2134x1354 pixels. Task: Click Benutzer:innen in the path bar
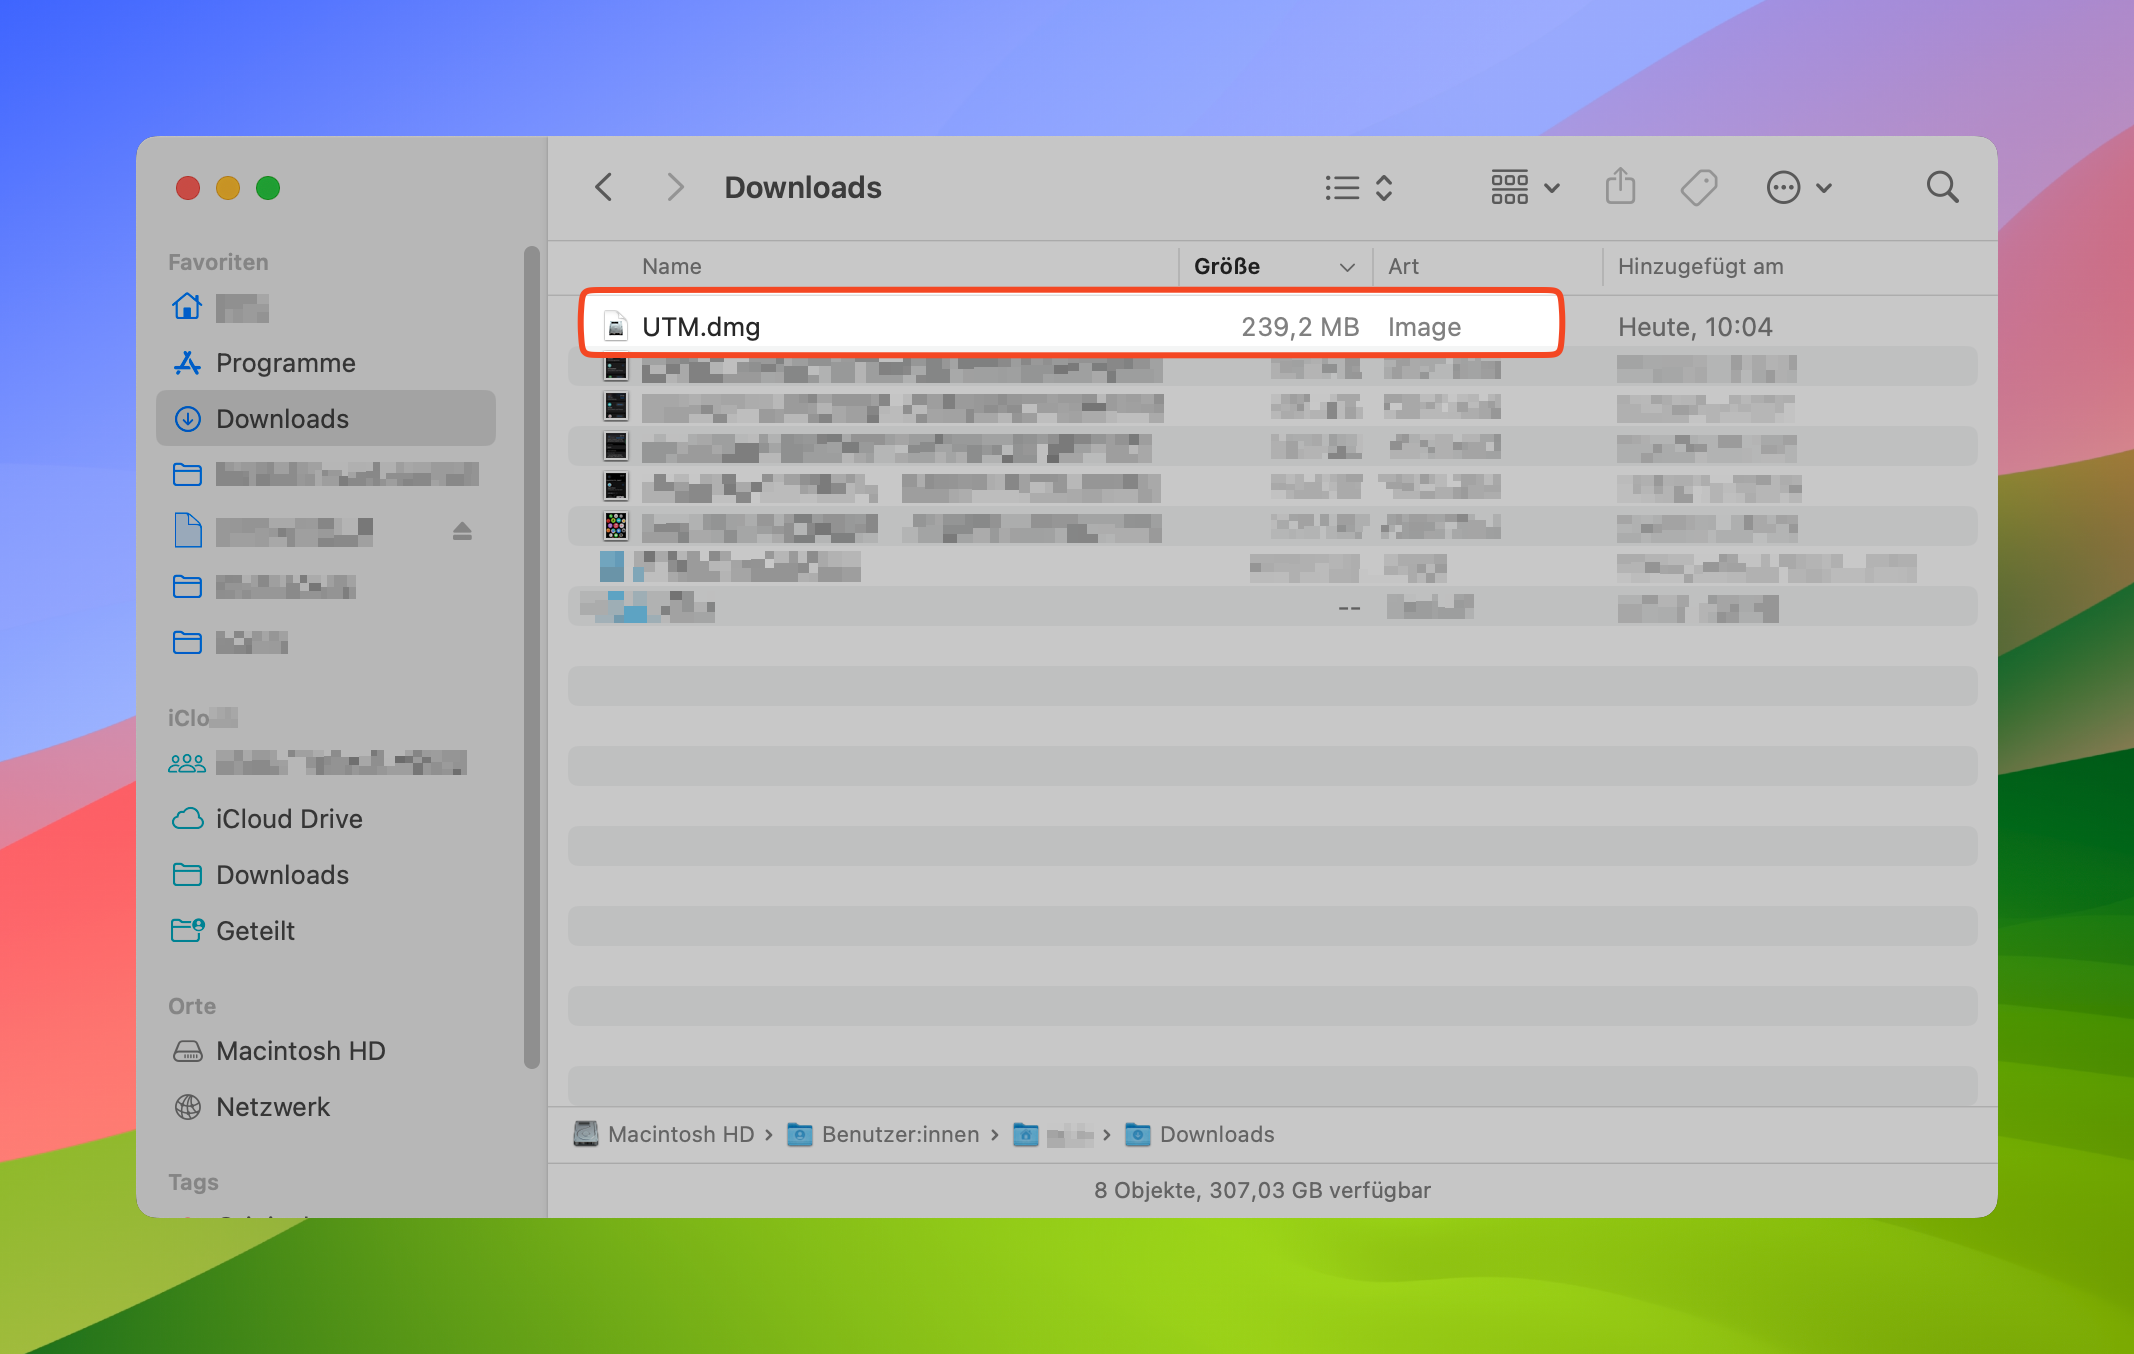tap(900, 1134)
